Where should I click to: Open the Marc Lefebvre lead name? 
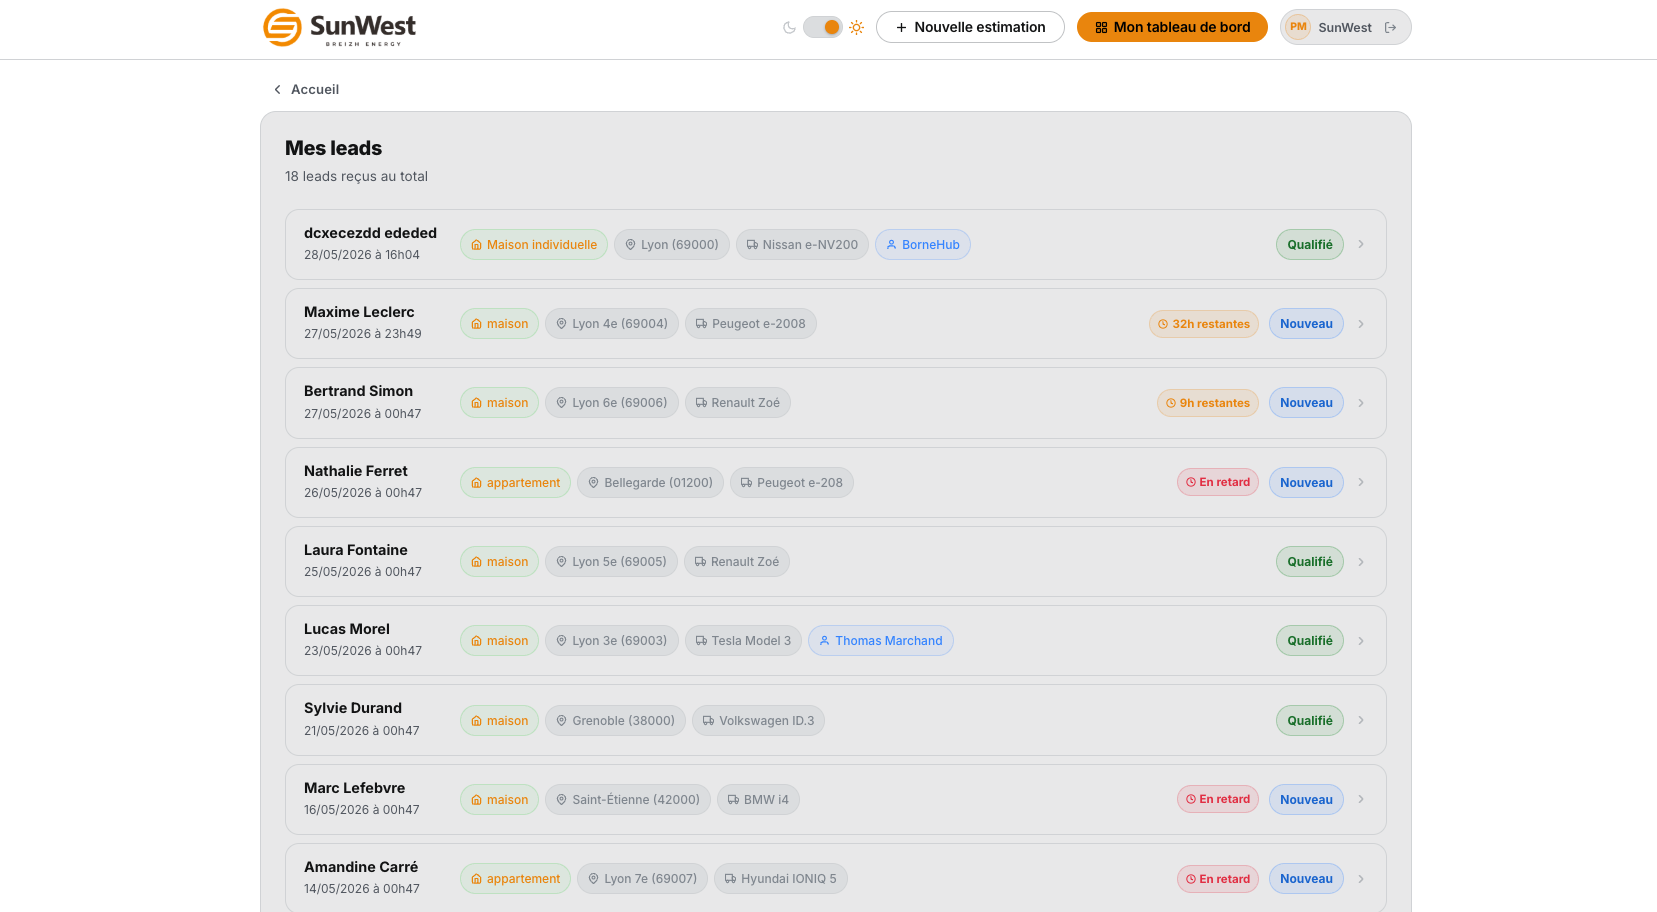355,788
